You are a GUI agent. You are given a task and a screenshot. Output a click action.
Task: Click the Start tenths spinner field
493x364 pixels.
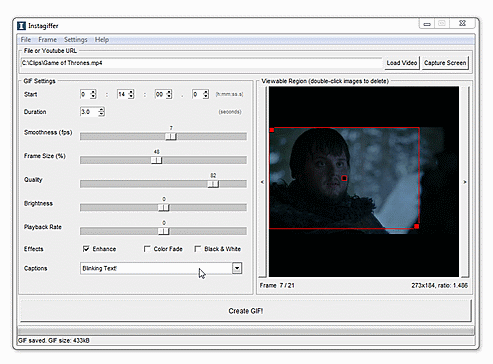(x=200, y=94)
